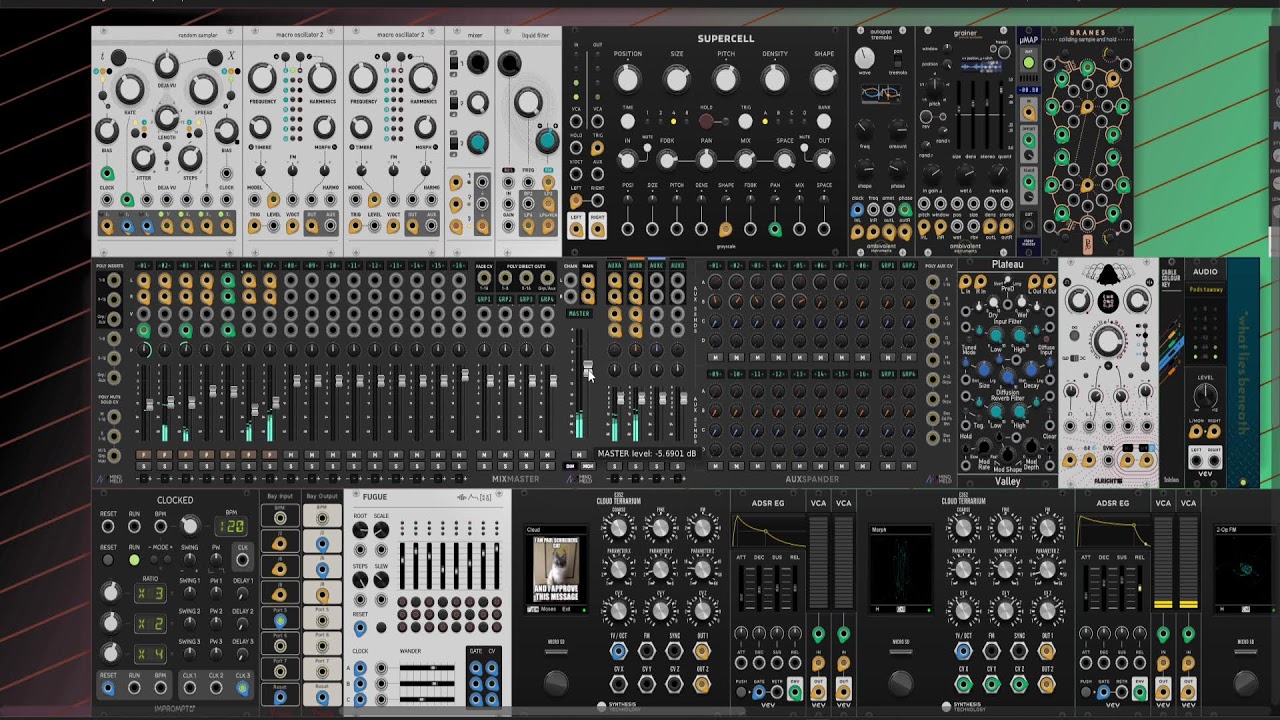This screenshot has width=1280, height=720.
Task: Click the CLK 3 output jack on Clocked
Action: 242,688
